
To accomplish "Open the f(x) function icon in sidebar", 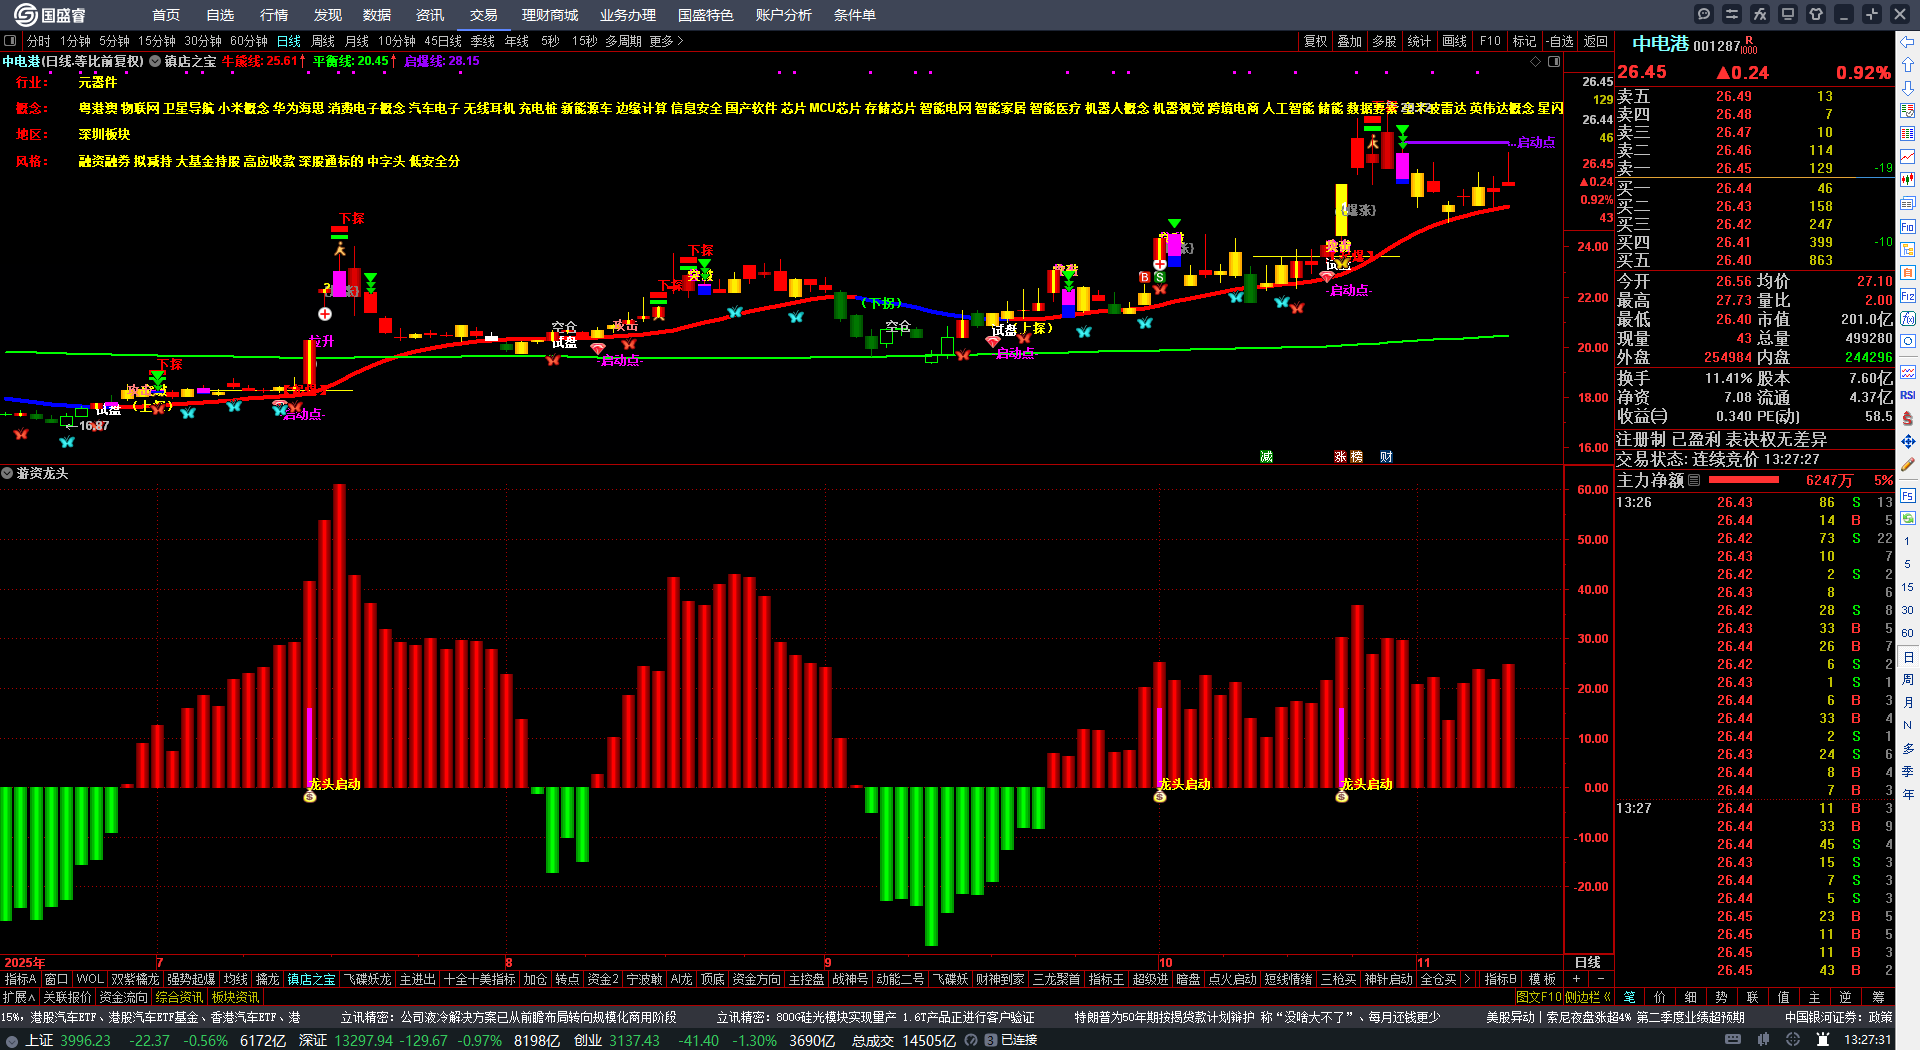I will point(1908,319).
